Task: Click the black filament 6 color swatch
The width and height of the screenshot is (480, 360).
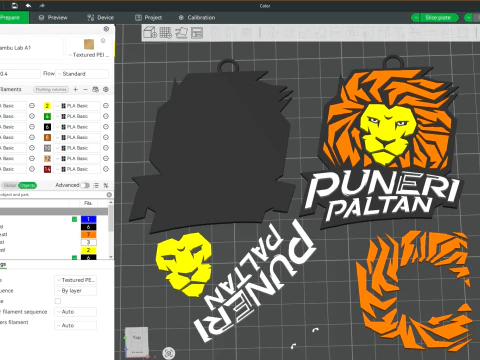Action: tap(47, 127)
